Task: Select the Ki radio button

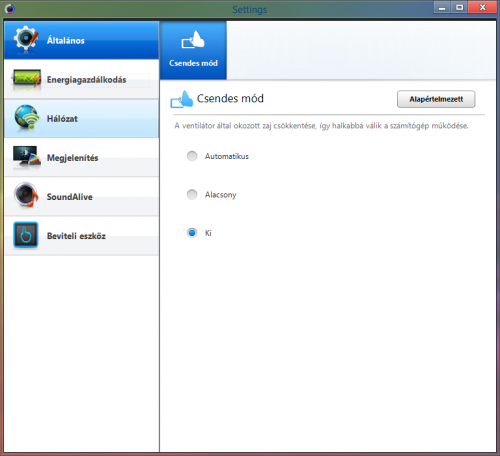Action: pyautogui.click(x=192, y=233)
